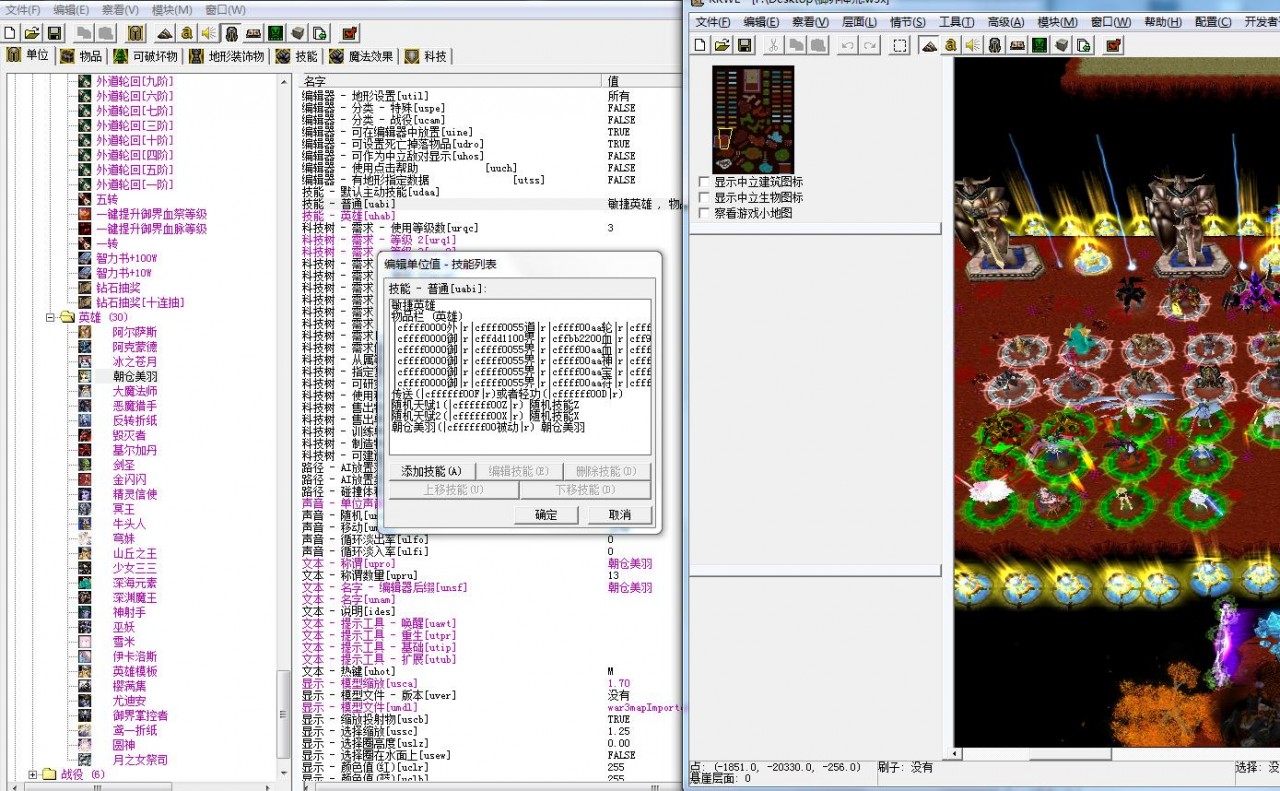The image size is (1280, 791).
Task: Open AI Editor from Object Editor toolbar
Action: click(x=275, y=33)
